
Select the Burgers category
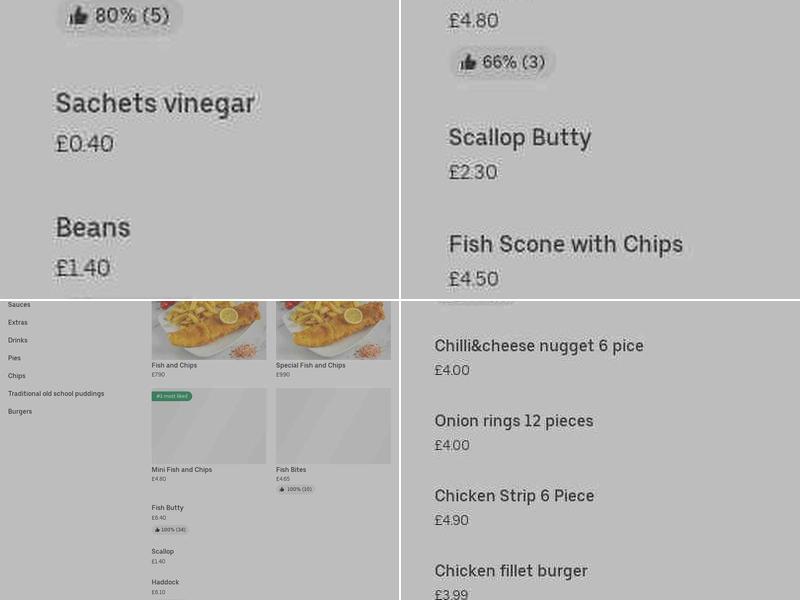(19, 411)
